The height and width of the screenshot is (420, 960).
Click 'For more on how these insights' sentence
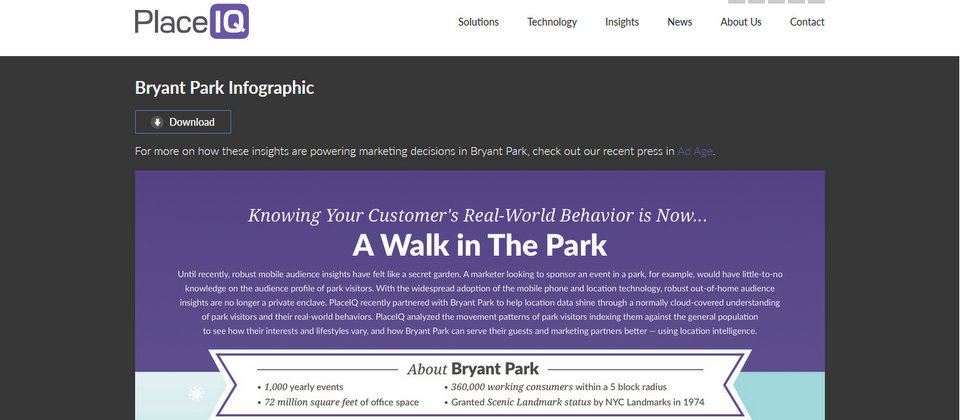pyautogui.click(x=425, y=151)
